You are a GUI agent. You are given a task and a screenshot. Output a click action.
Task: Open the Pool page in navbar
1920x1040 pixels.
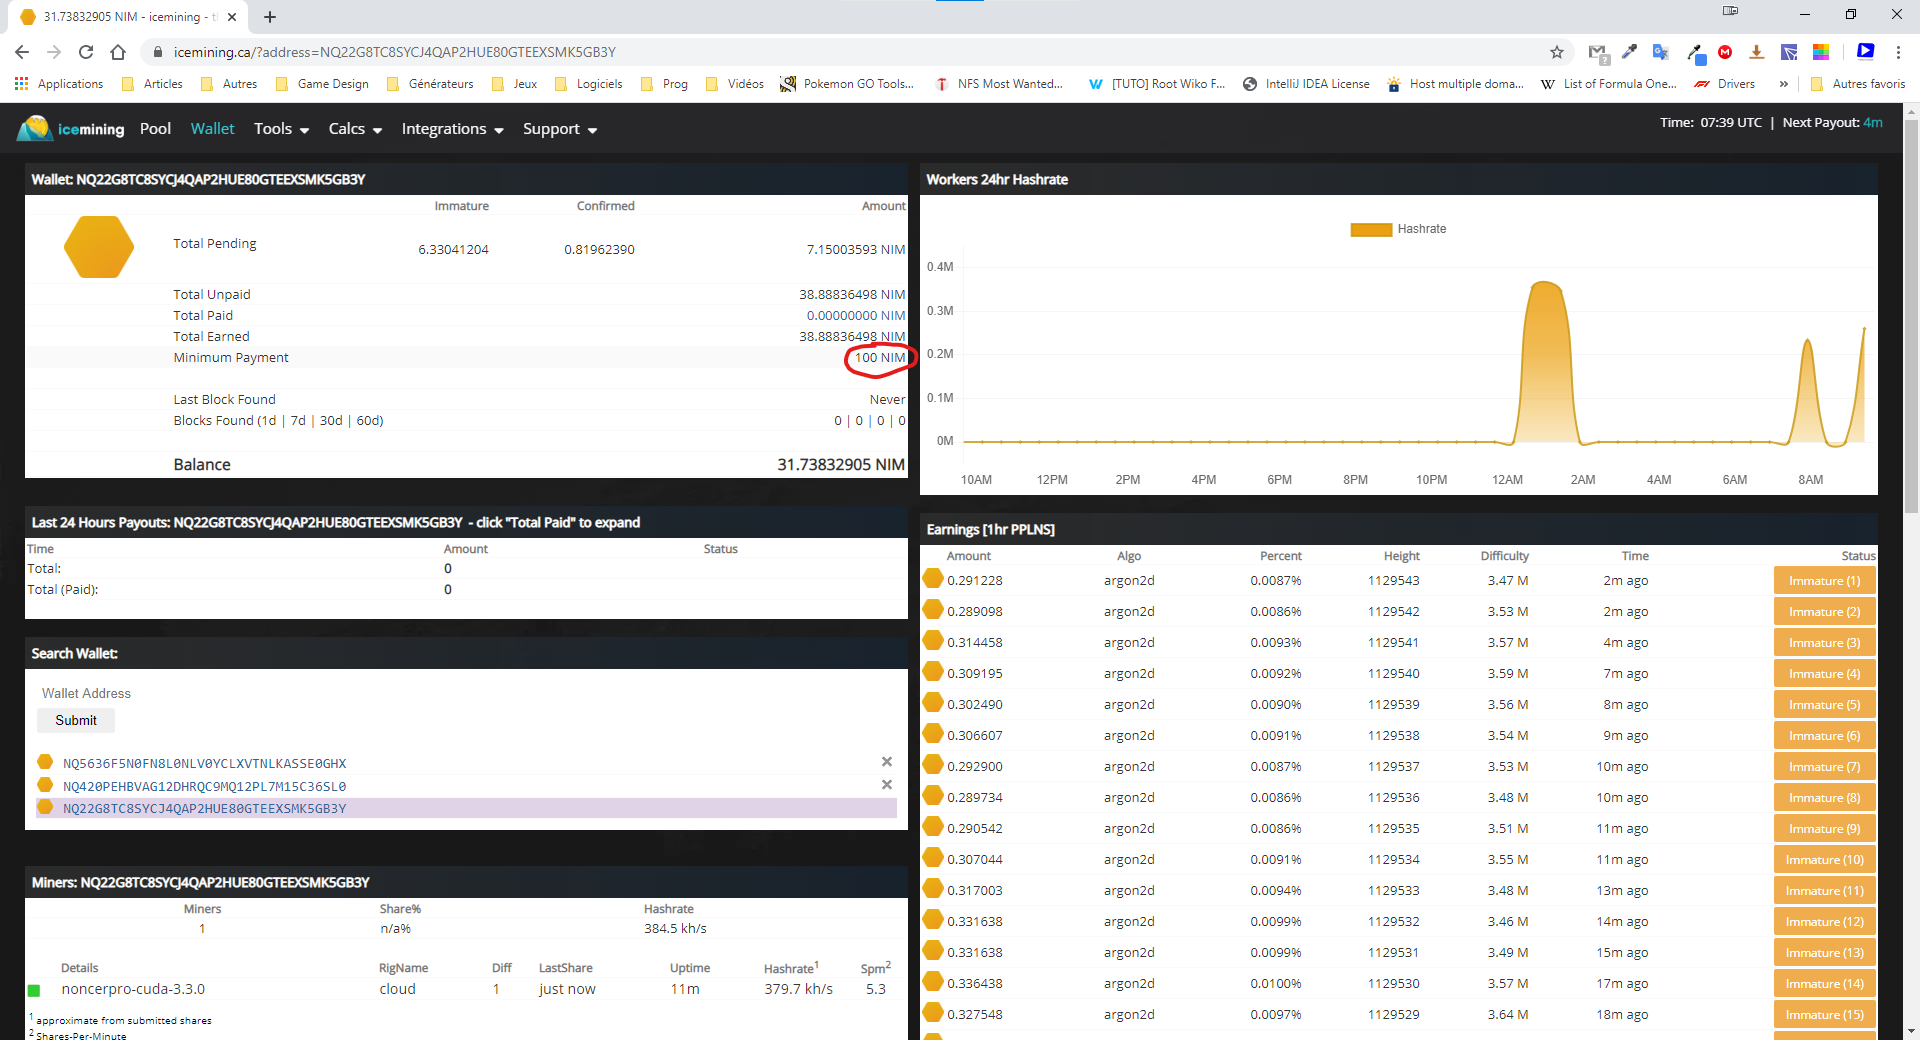155,129
